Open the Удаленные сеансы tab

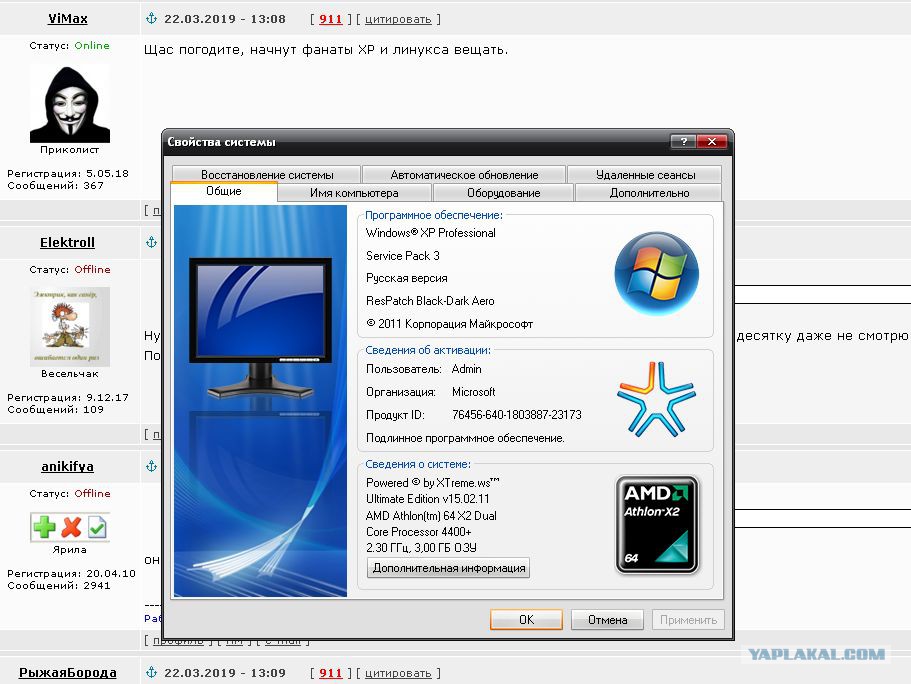click(645, 174)
